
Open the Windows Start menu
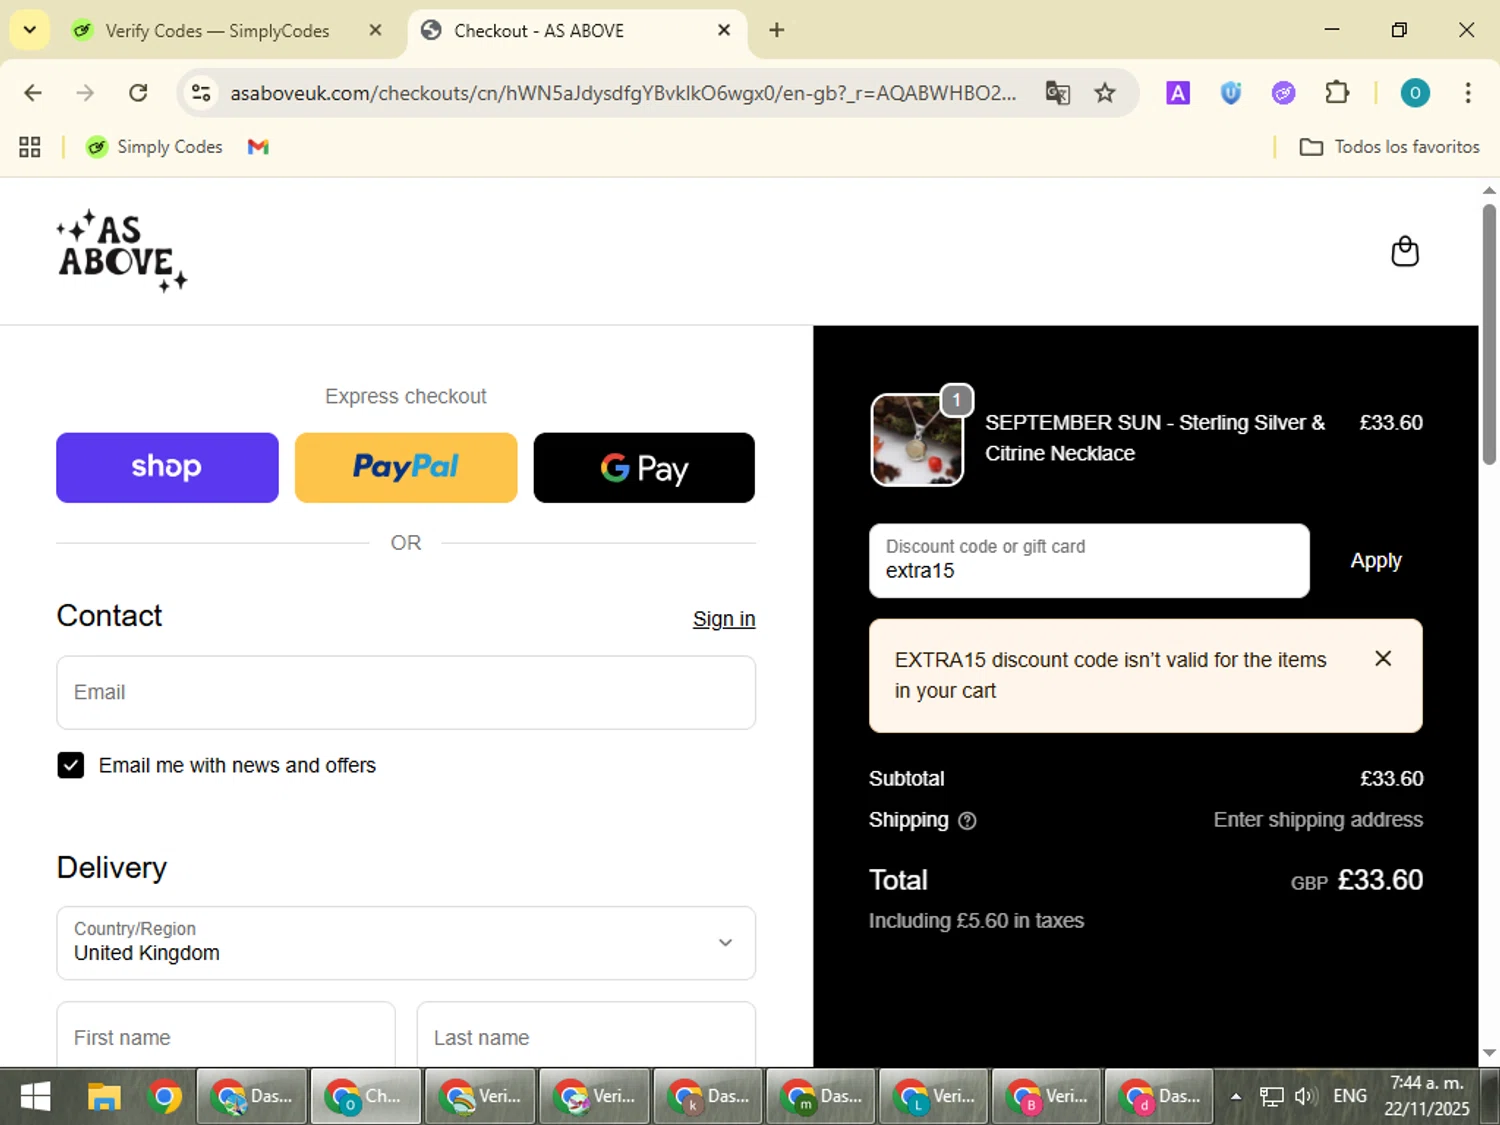(35, 1097)
